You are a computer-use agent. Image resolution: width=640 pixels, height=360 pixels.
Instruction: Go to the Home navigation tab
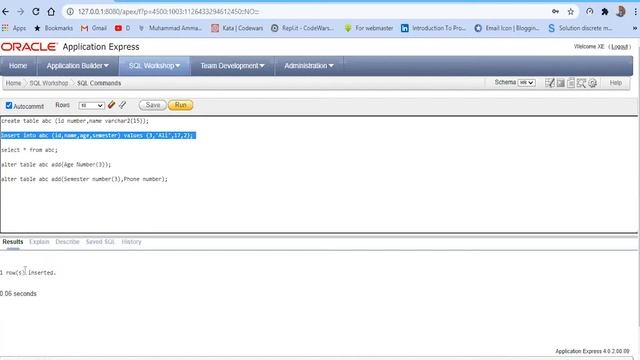click(18, 66)
